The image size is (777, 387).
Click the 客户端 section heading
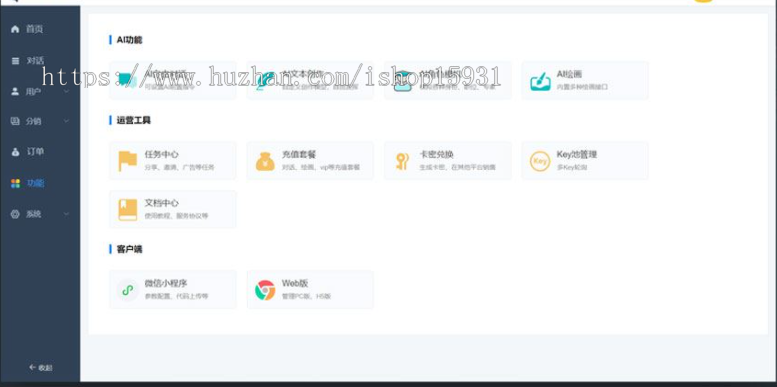pos(129,249)
